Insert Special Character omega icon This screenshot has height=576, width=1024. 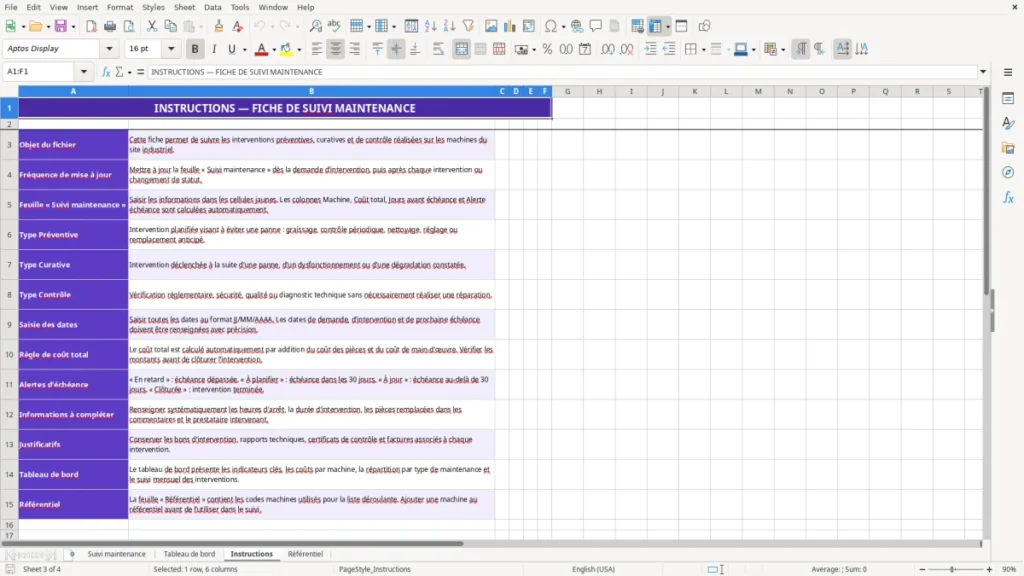pos(551,26)
